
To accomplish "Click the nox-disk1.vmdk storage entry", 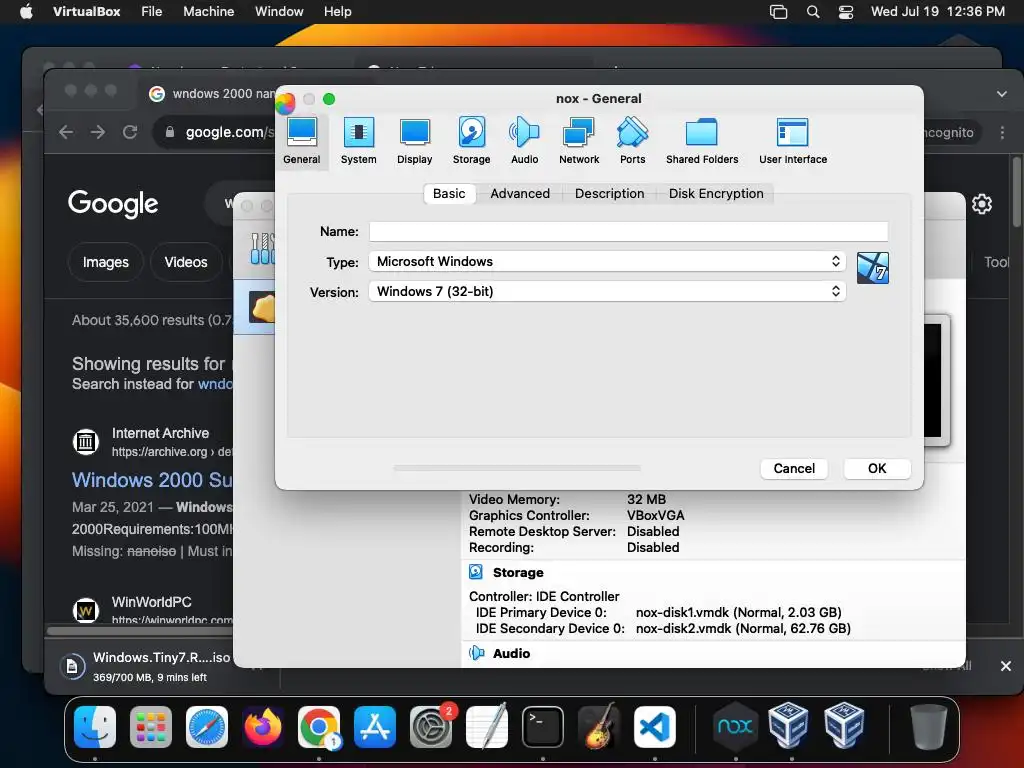I will point(738,613).
